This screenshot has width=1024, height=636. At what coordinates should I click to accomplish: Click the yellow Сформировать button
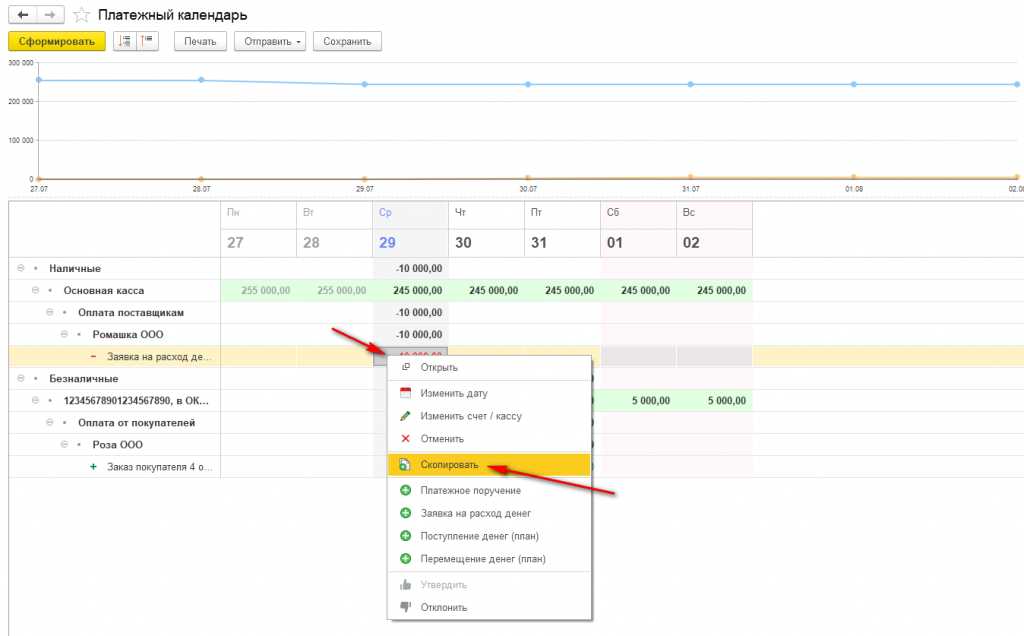tap(57, 41)
